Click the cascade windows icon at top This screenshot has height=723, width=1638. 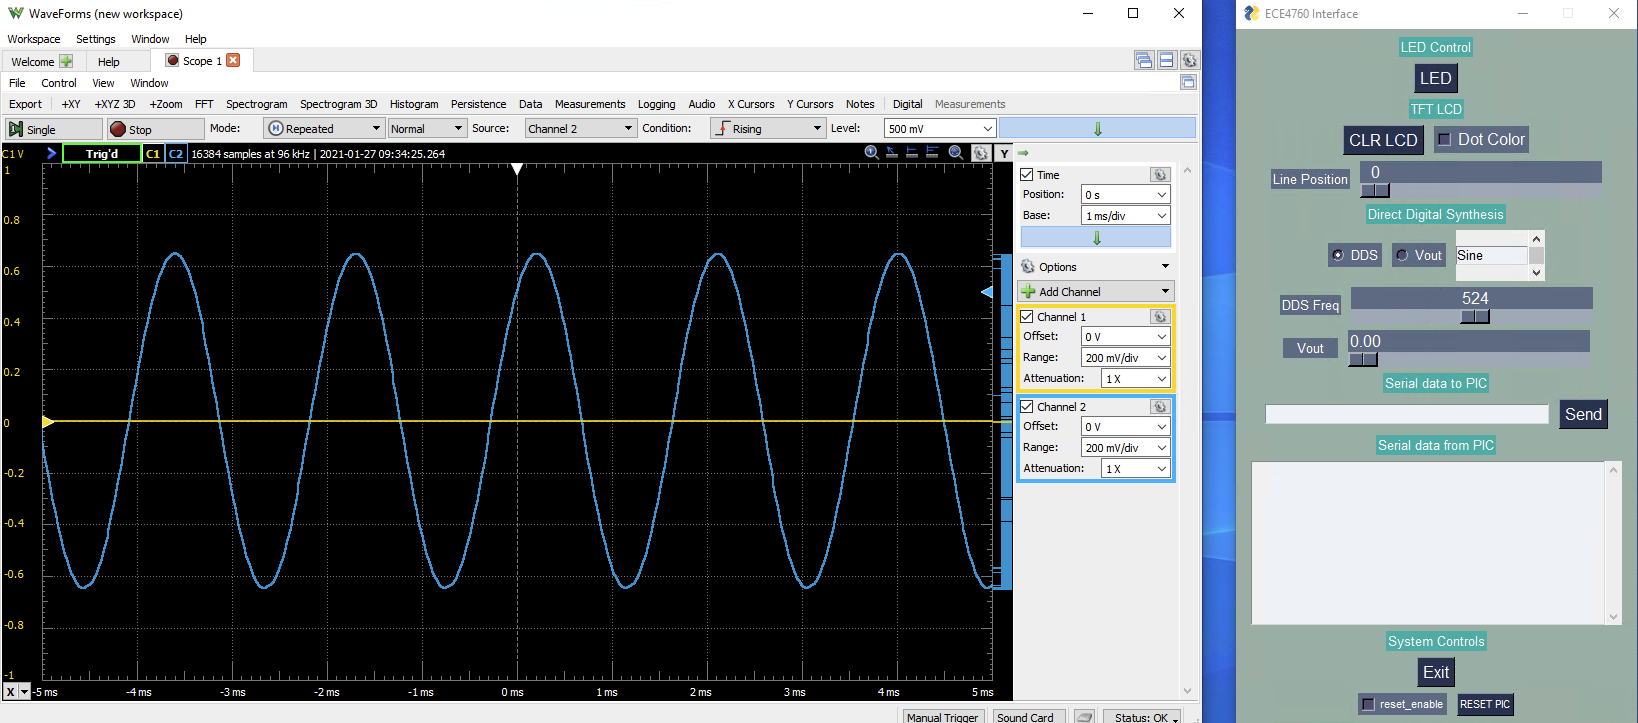[1144, 61]
